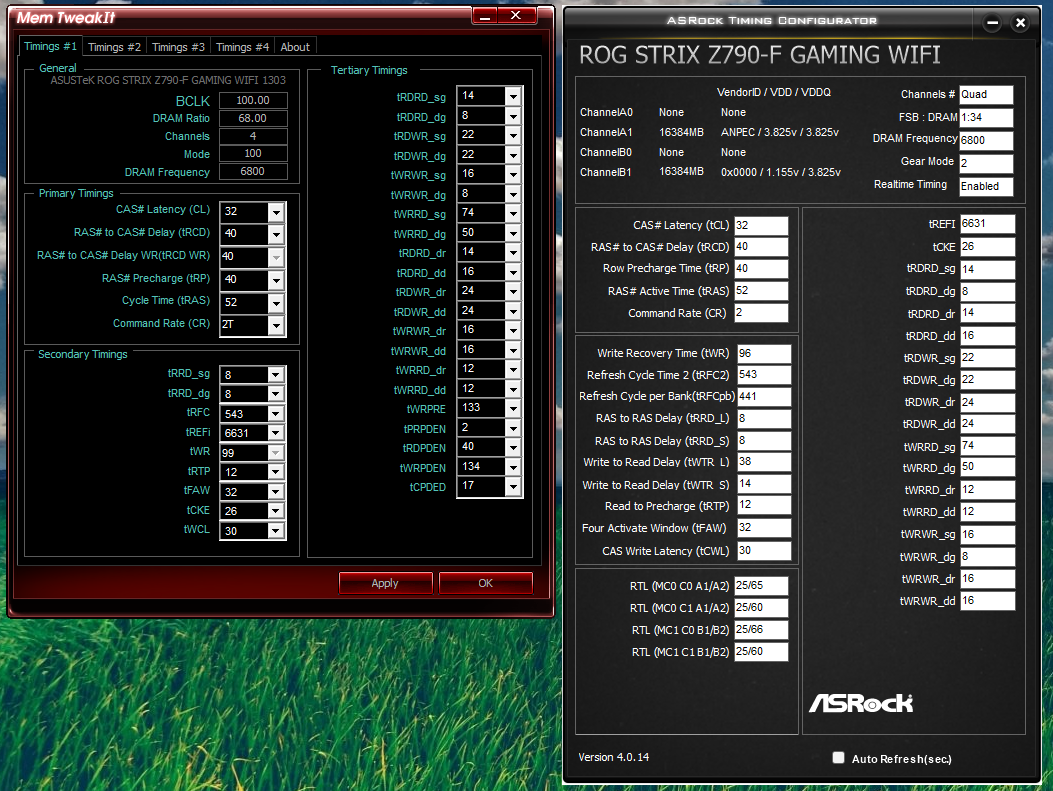Switch to the Timings #2 tab
1053x791 pixels.
click(x=114, y=47)
